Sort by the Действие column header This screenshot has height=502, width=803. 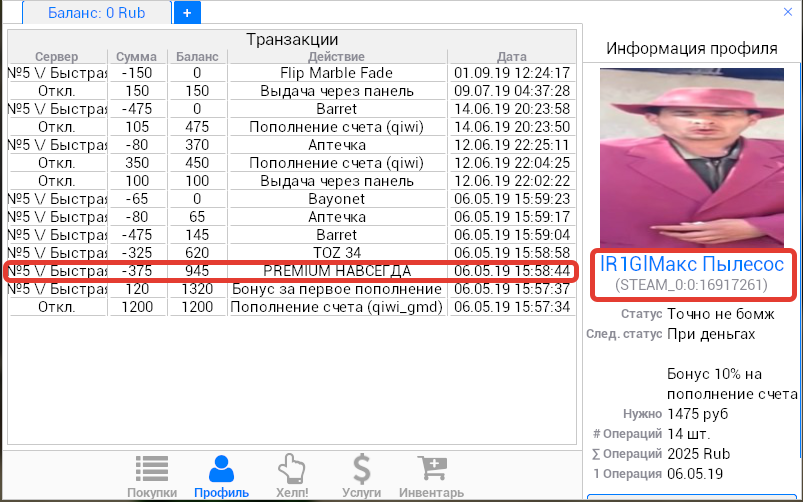pos(336,56)
